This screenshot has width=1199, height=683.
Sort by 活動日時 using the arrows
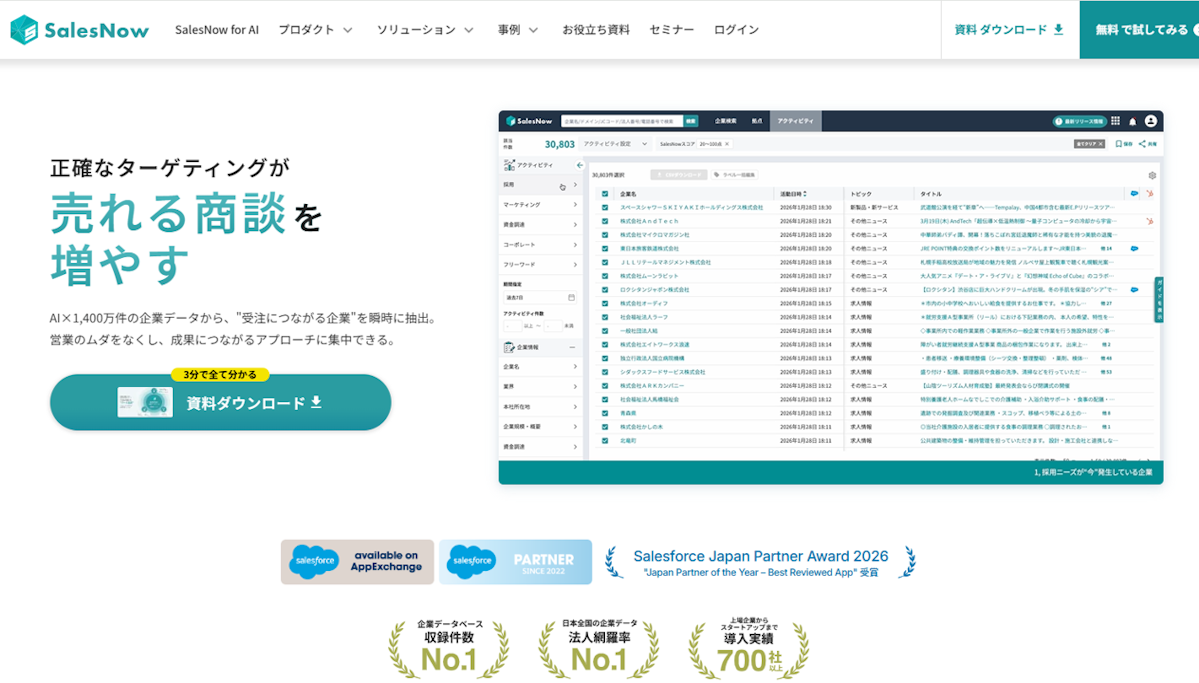[x=805, y=194]
